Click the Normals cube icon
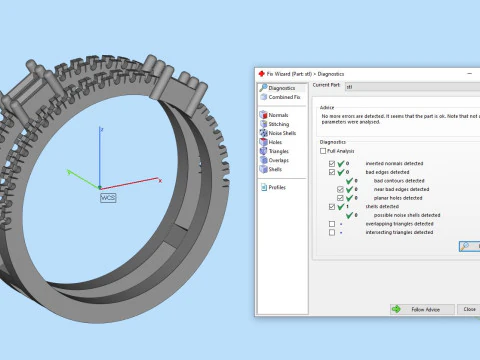Screen dimensions: 480x360 click(x=263, y=115)
